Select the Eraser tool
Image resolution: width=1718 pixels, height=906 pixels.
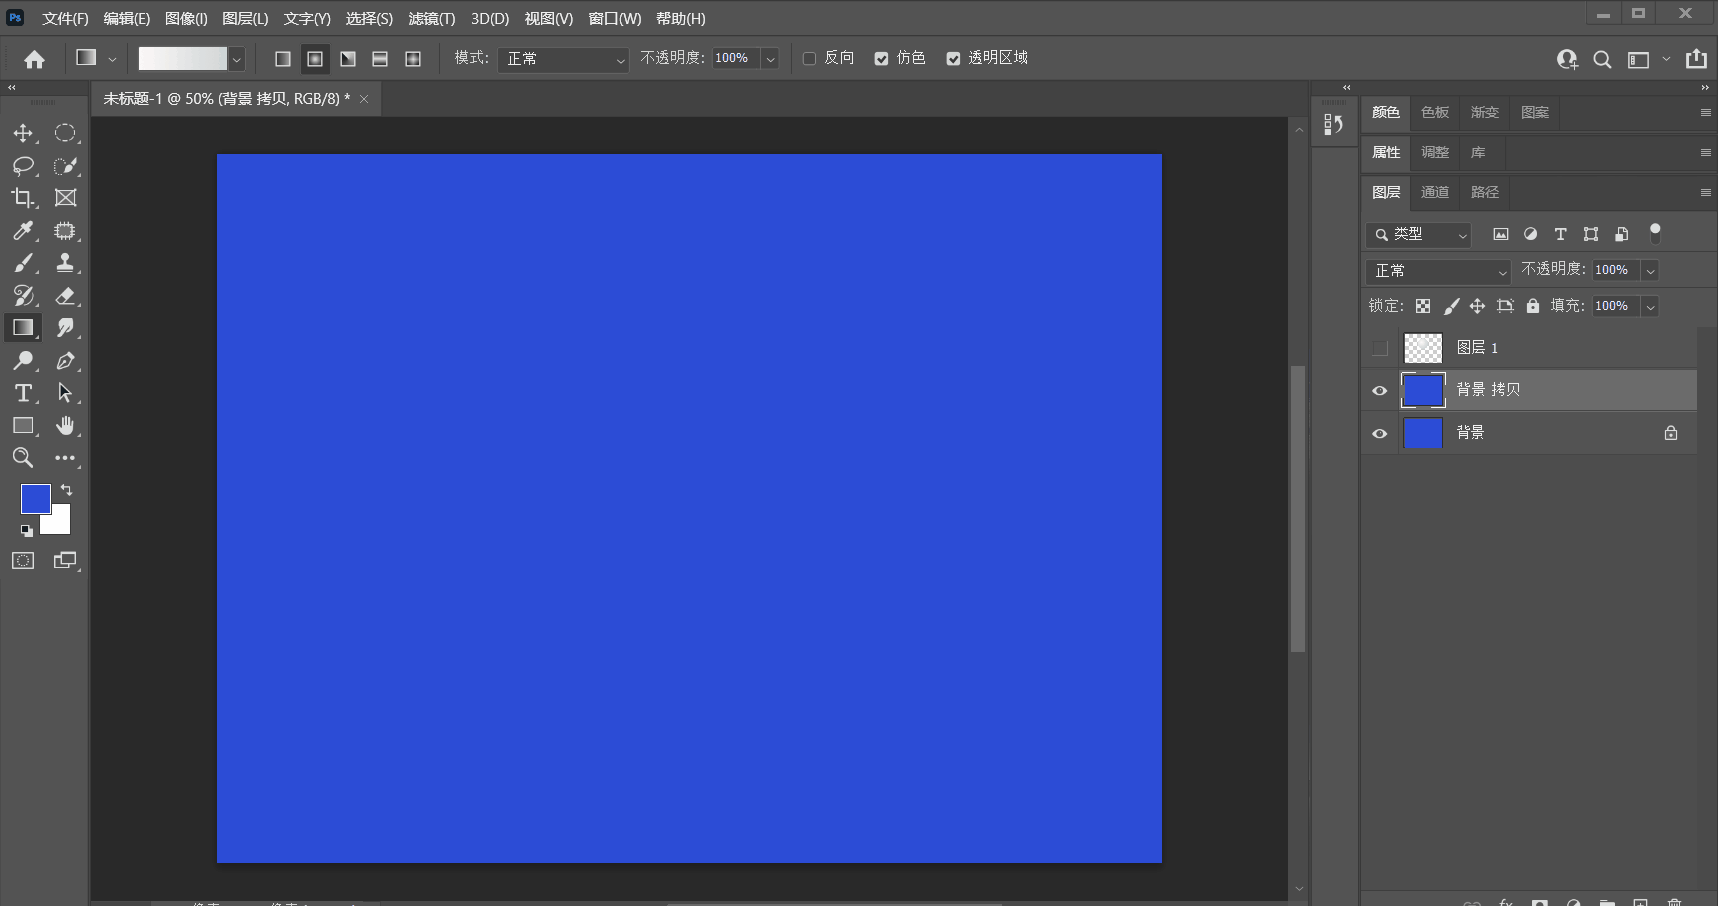65,296
